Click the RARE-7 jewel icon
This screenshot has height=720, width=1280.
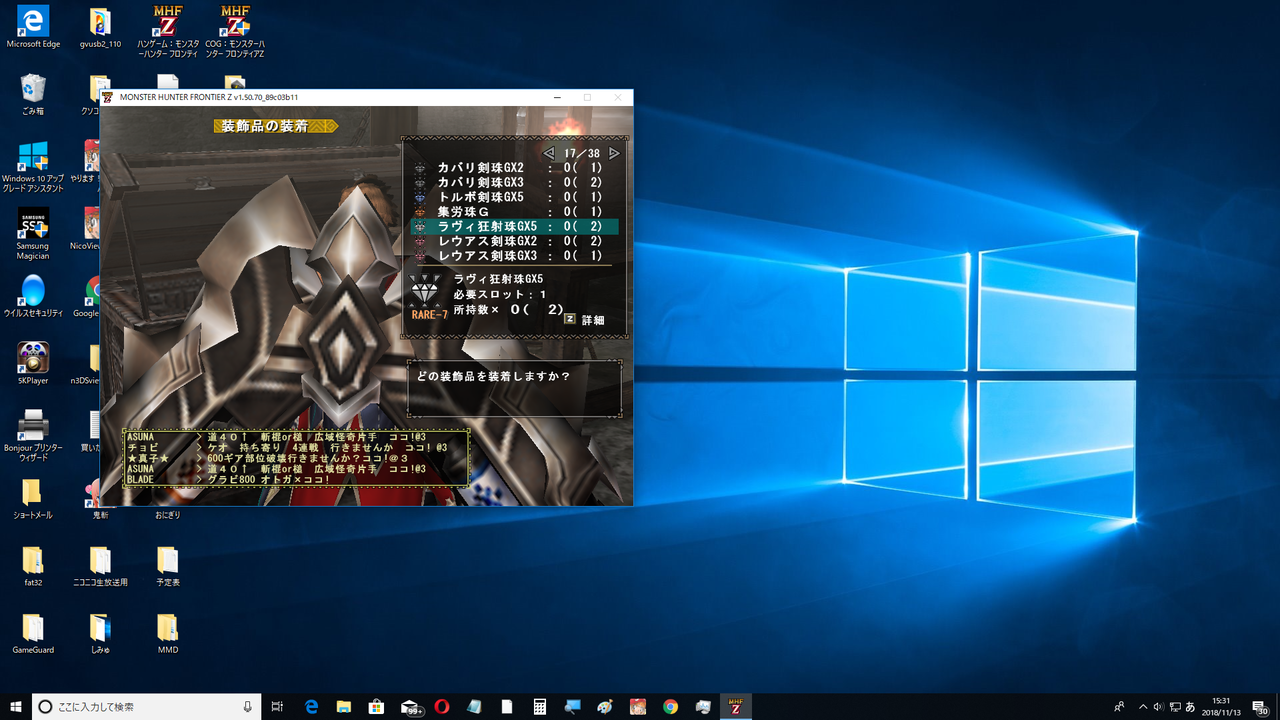(425, 289)
